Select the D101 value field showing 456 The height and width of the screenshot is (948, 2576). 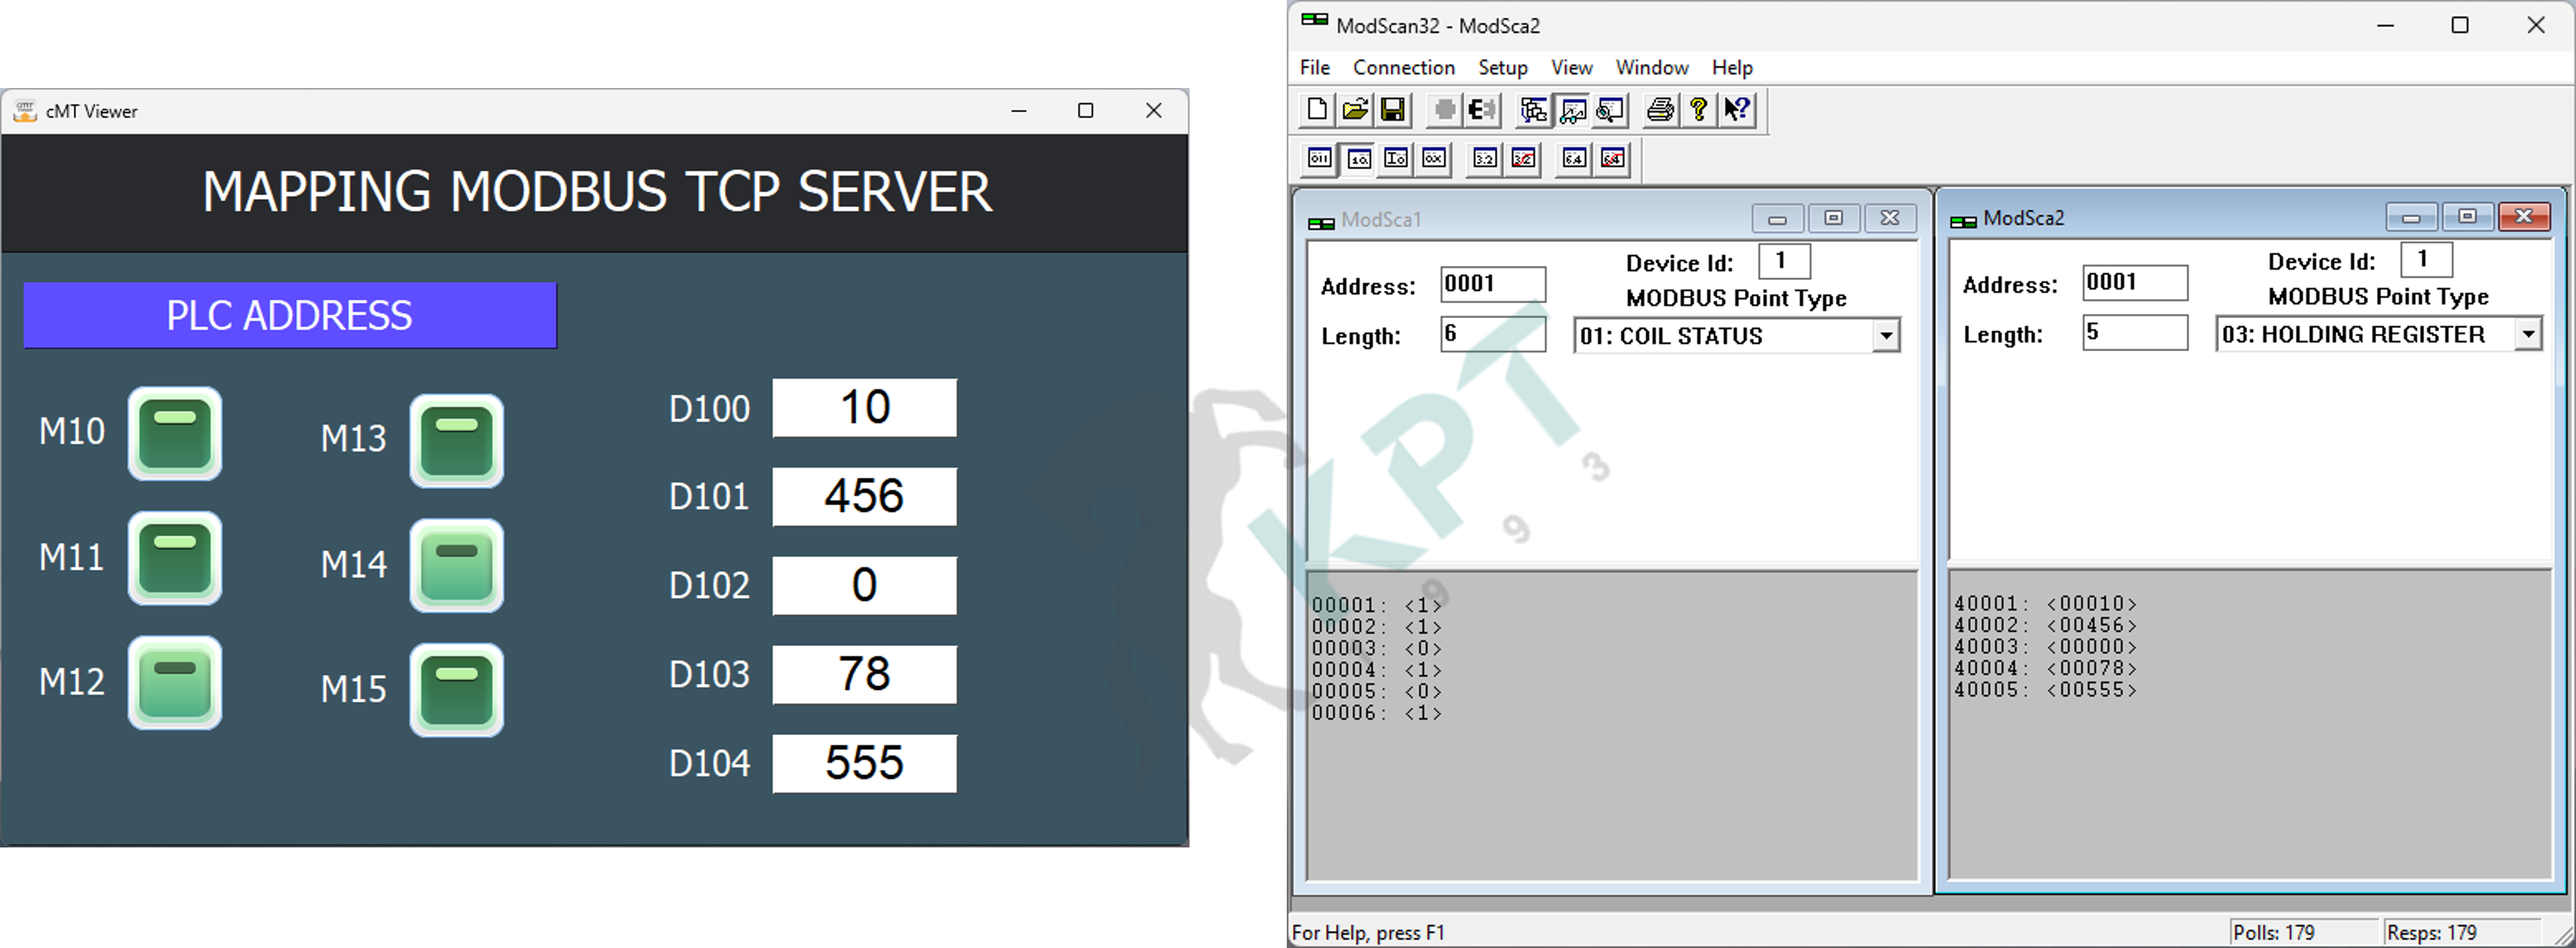point(865,496)
